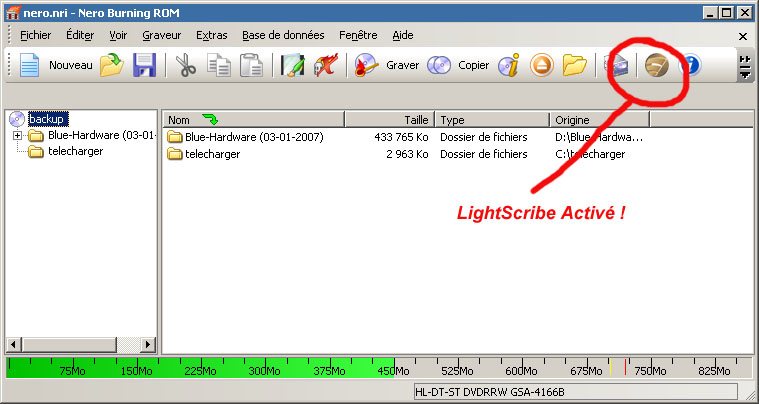Click the 2 963 Ko size cell
This screenshot has height=404, width=759.
pyautogui.click(x=408, y=154)
